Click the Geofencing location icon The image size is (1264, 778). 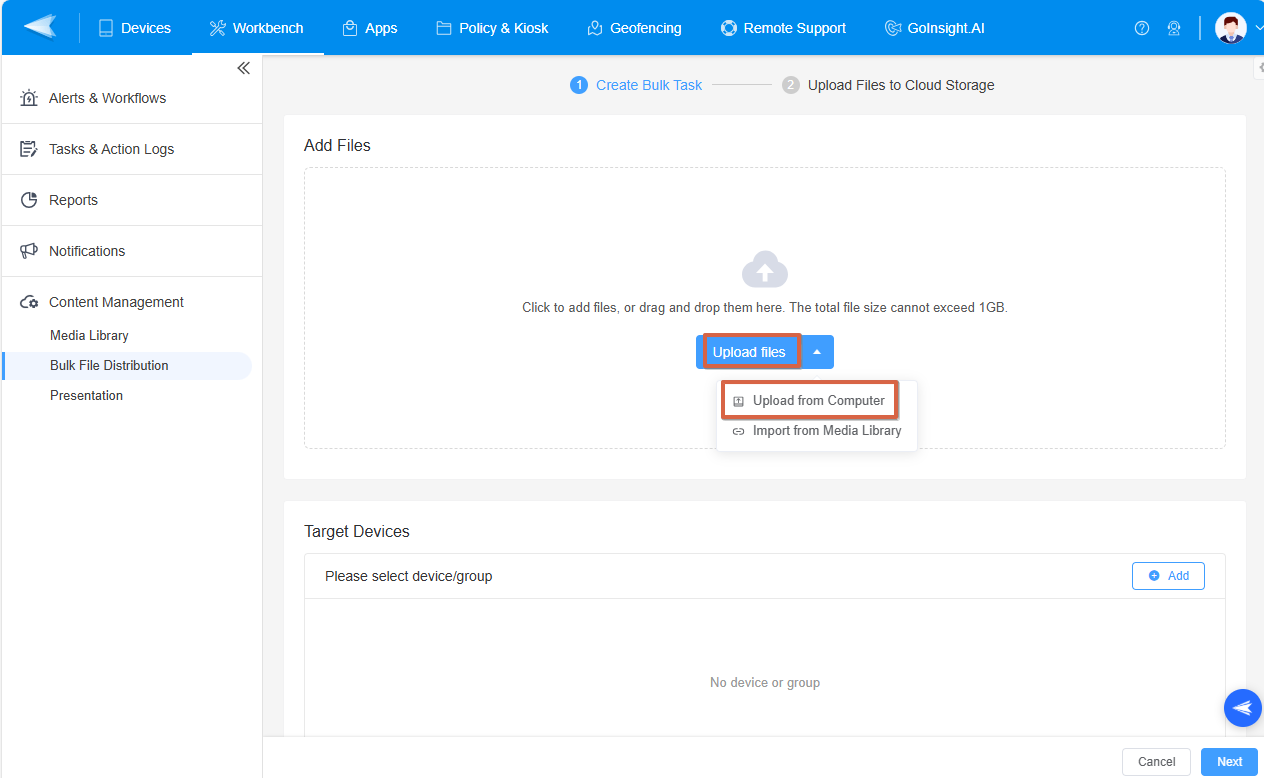coord(596,27)
